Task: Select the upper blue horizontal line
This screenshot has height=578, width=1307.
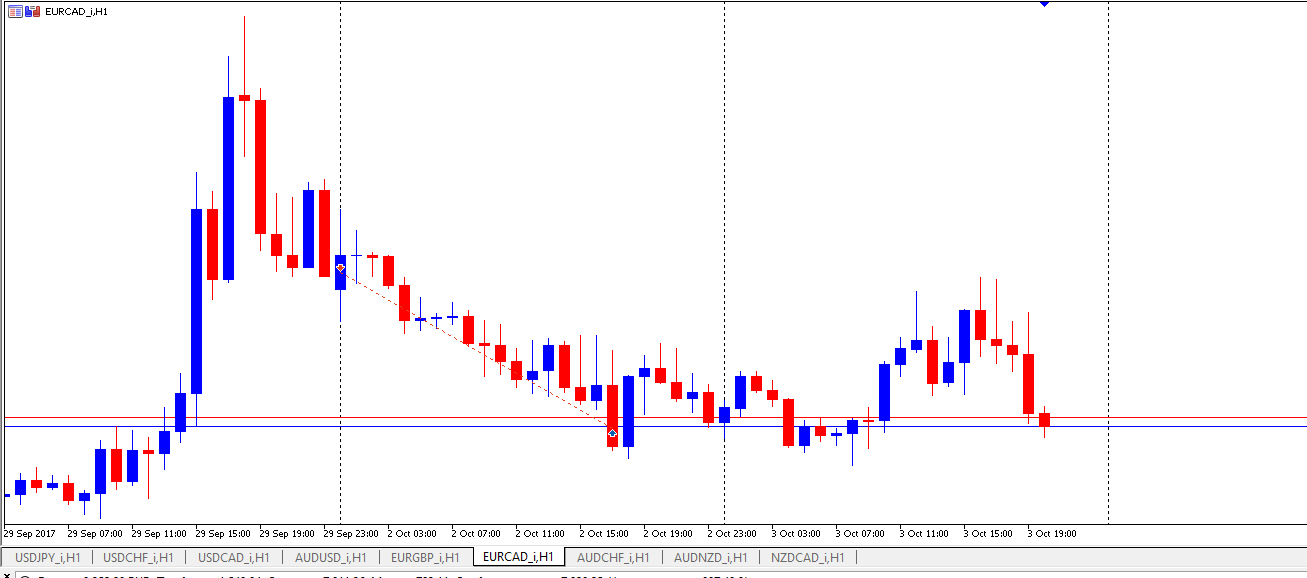Action: coord(655,417)
